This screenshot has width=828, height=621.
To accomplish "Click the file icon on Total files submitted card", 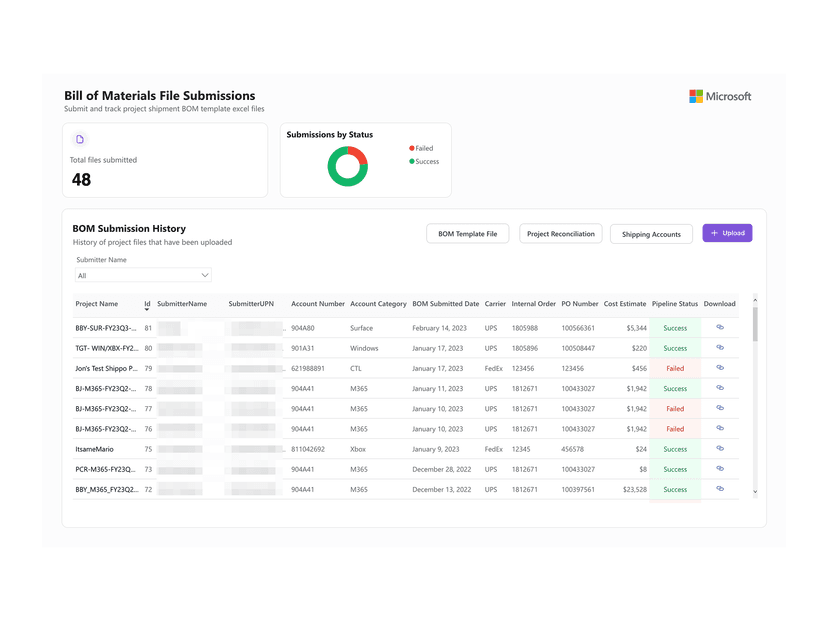I will pyautogui.click(x=80, y=139).
